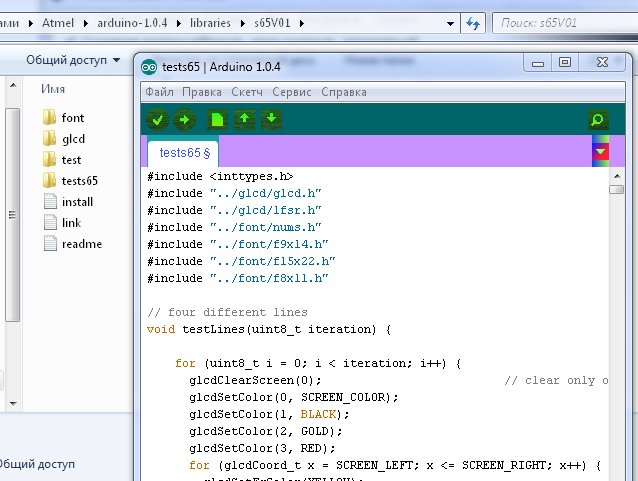The height and width of the screenshot is (481, 638).
Task: Click the Поиск: s65V01 search field
Action: point(566,23)
